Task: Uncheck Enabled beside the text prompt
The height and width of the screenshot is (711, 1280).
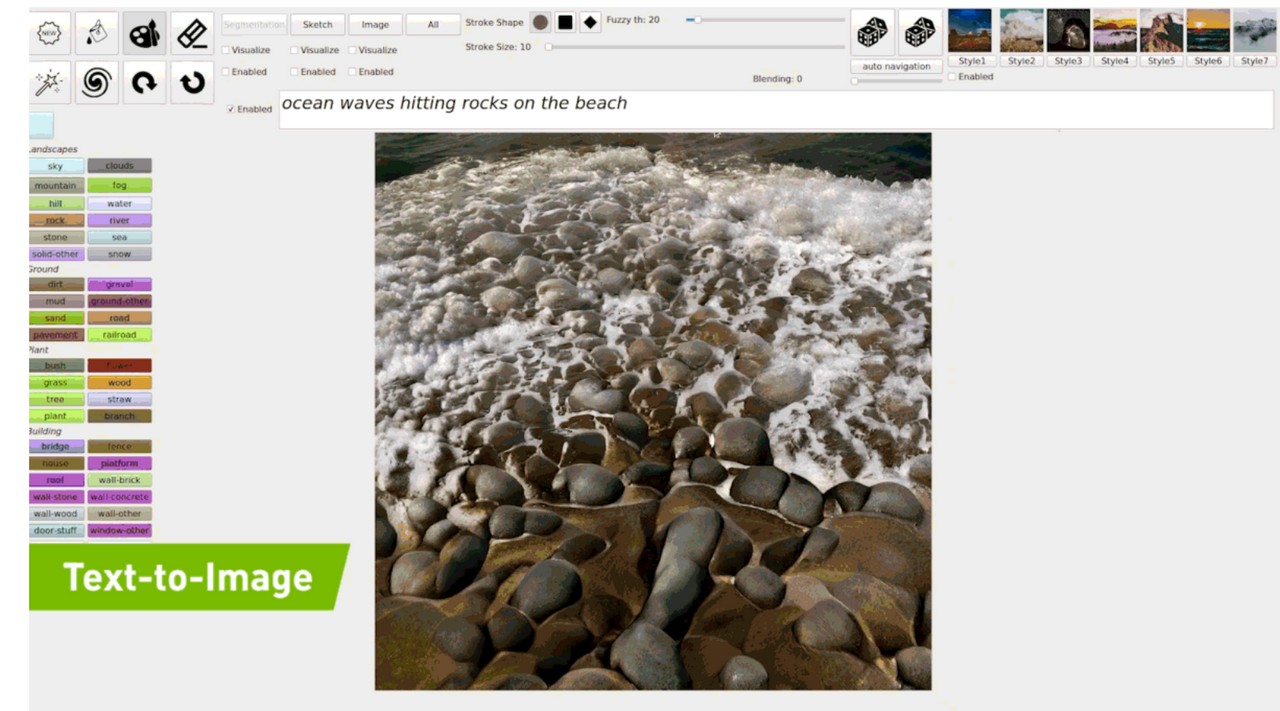Action: pyautogui.click(x=231, y=109)
